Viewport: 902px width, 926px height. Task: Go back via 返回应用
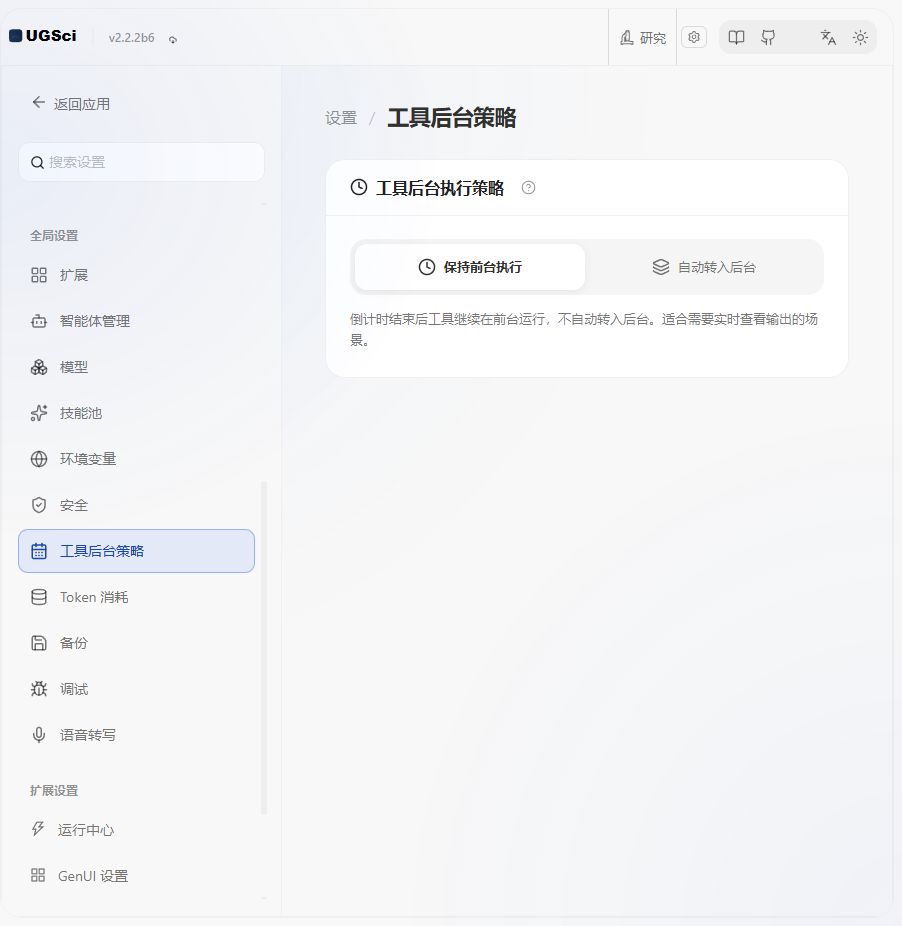tap(71, 104)
